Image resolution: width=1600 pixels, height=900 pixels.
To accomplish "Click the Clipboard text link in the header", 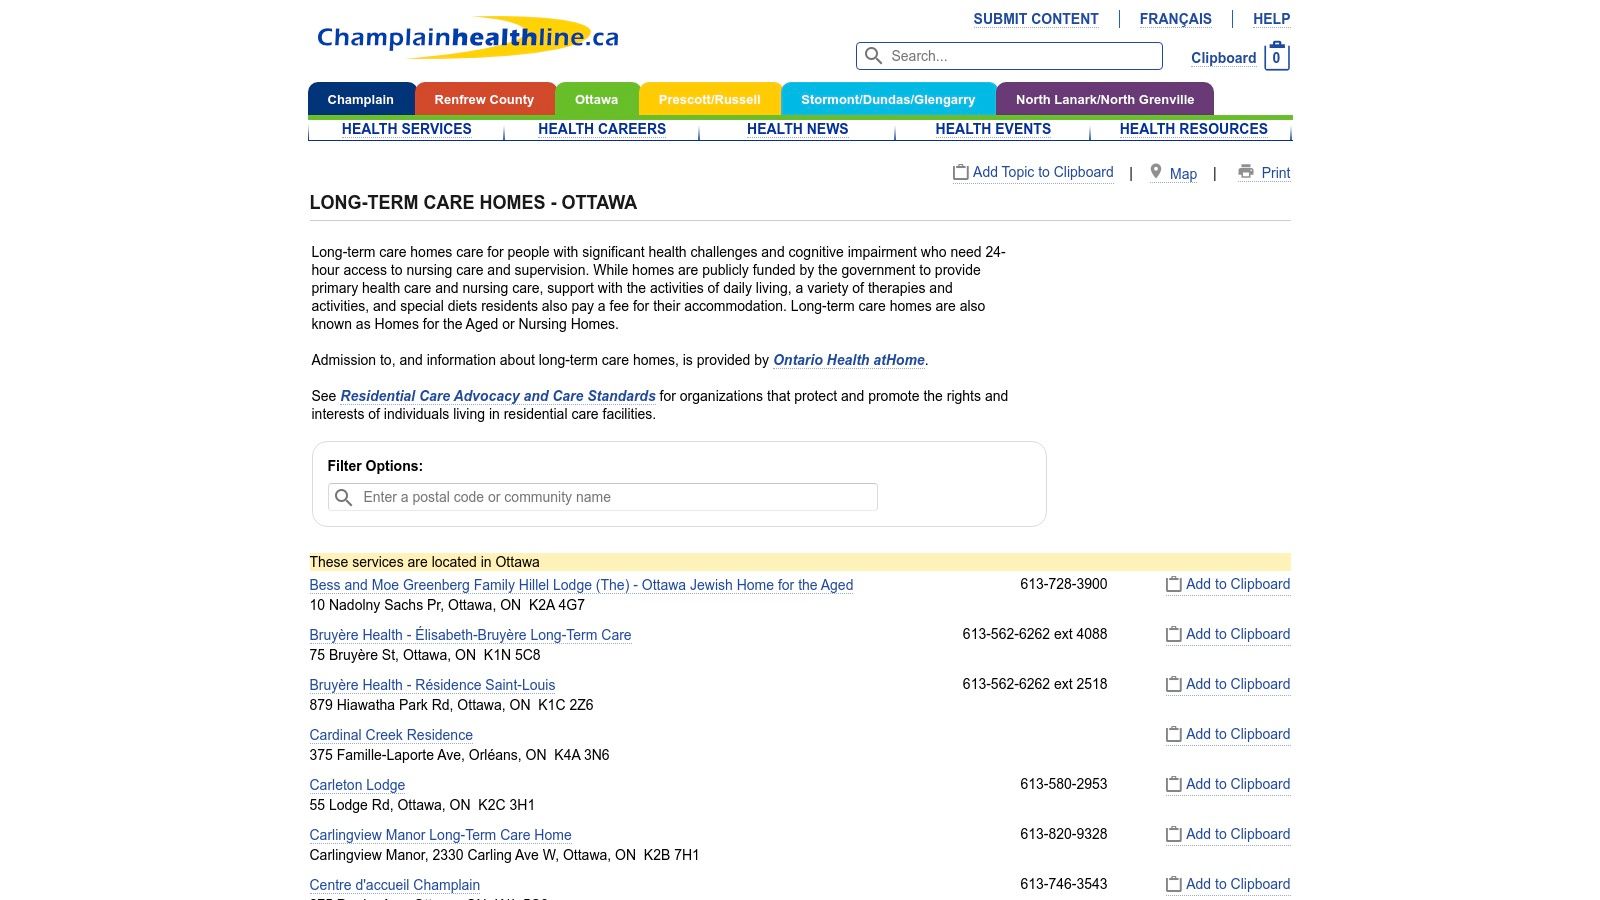I will [x=1223, y=58].
